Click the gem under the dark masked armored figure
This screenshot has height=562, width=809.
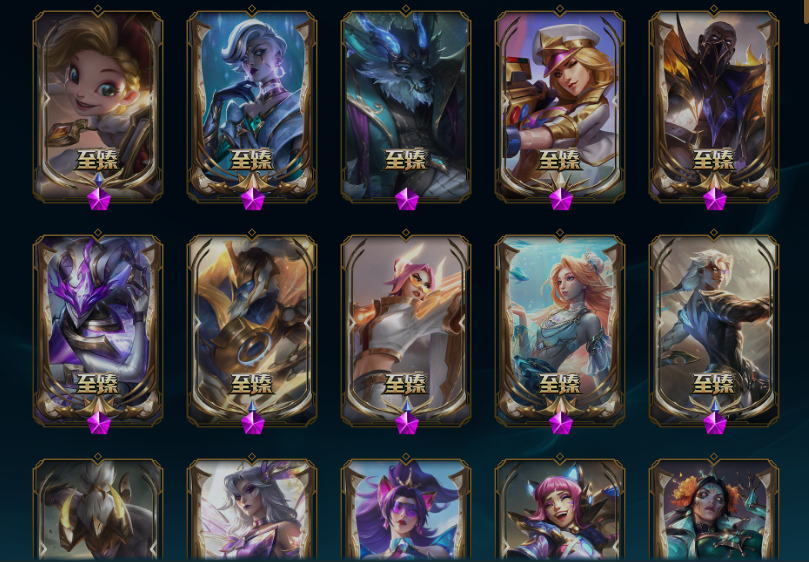pos(715,199)
